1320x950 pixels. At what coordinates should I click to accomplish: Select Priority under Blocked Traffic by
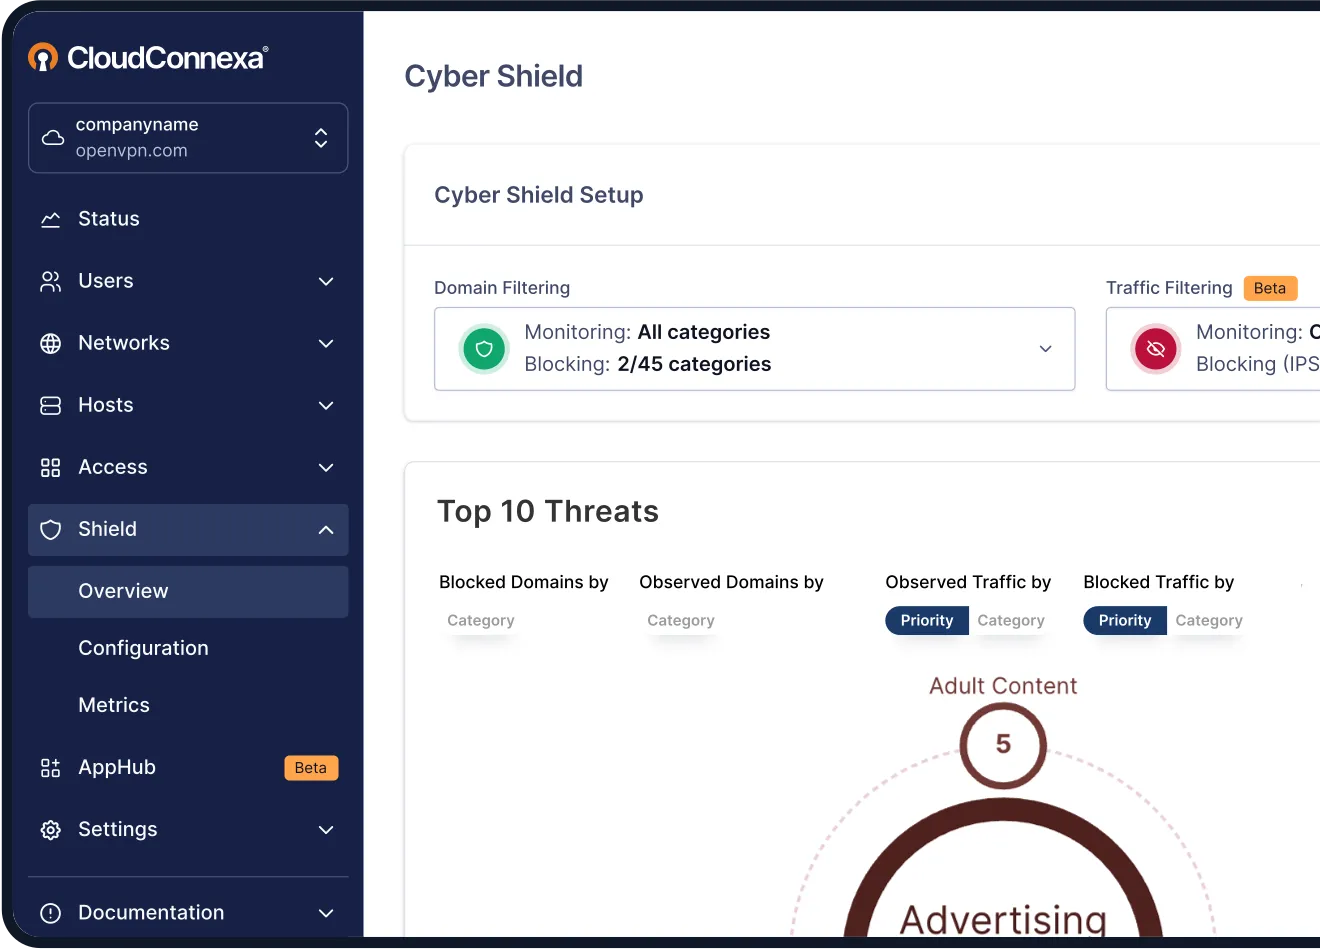point(1125,621)
